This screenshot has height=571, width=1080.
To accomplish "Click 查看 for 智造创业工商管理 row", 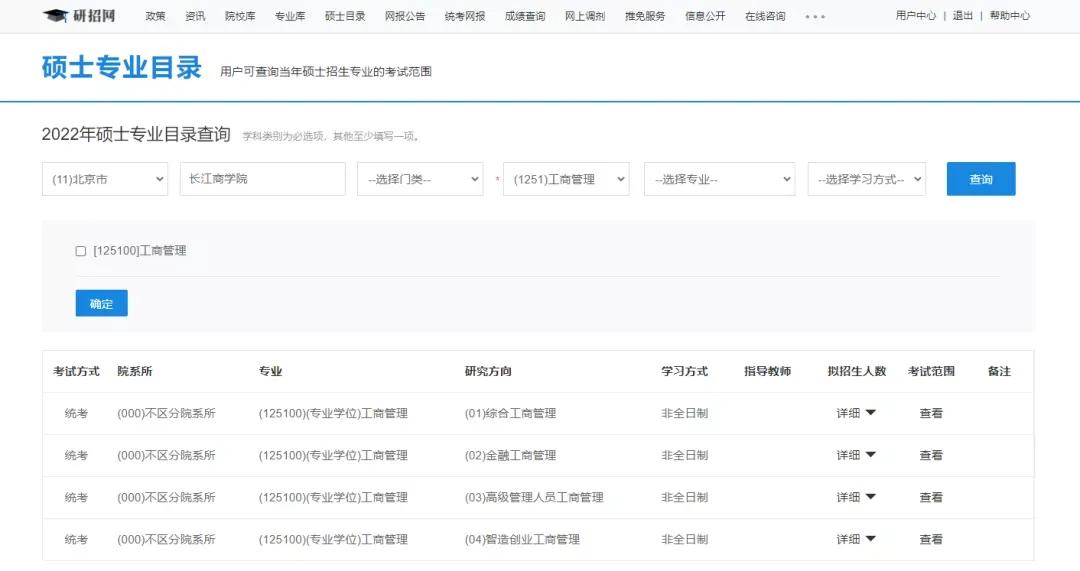I will pyautogui.click(x=931, y=539).
